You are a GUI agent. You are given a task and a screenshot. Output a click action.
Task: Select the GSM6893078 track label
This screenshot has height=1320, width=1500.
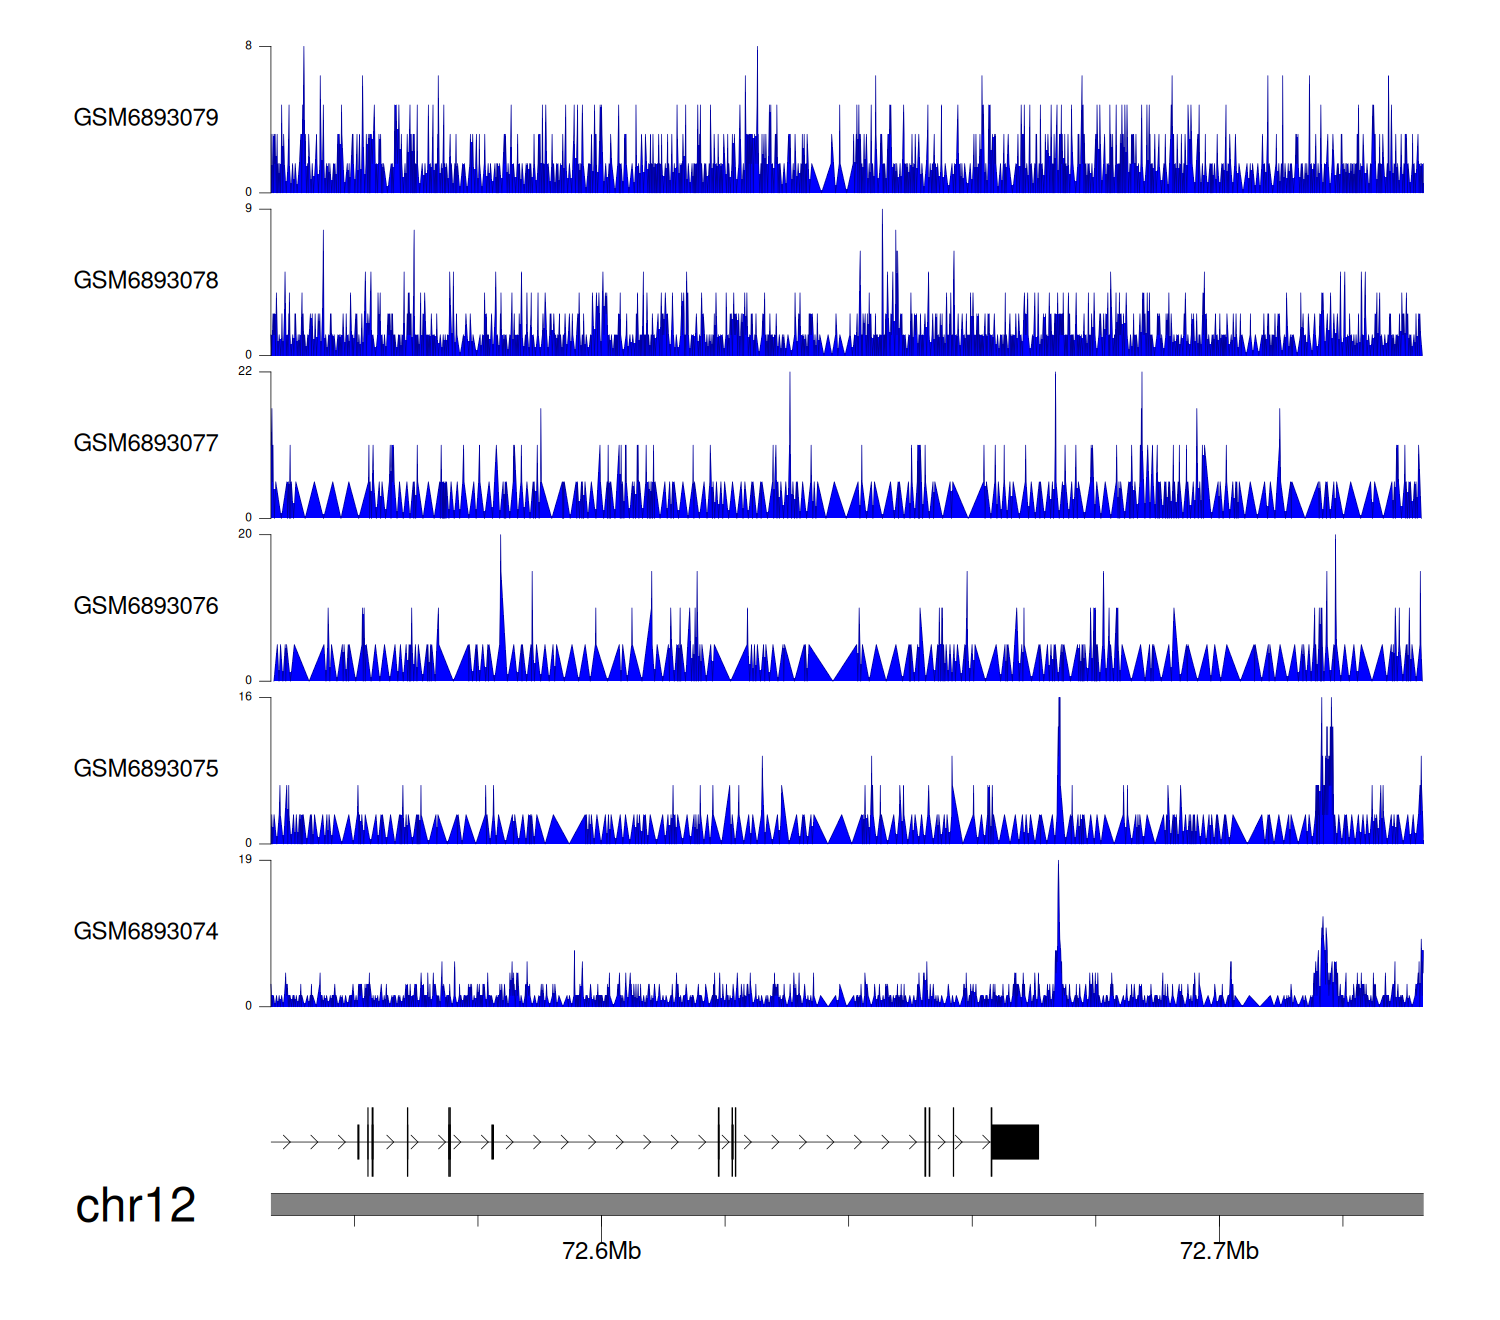pyautogui.click(x=146, y=281)
